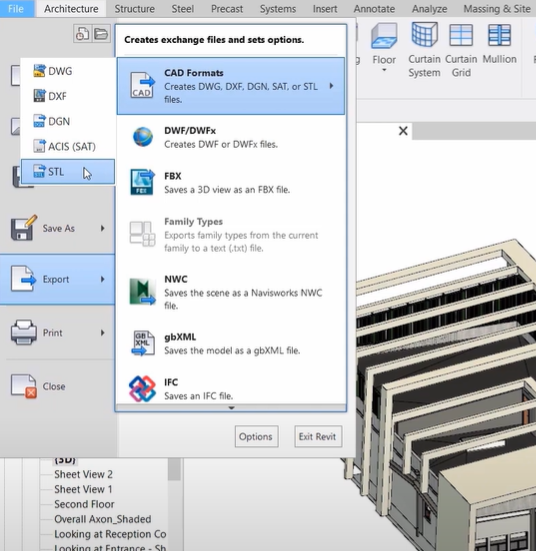This screenshot has width=536, height=551.
Task: Select Sheet View 2 in project browser
Action: (83, 474)
